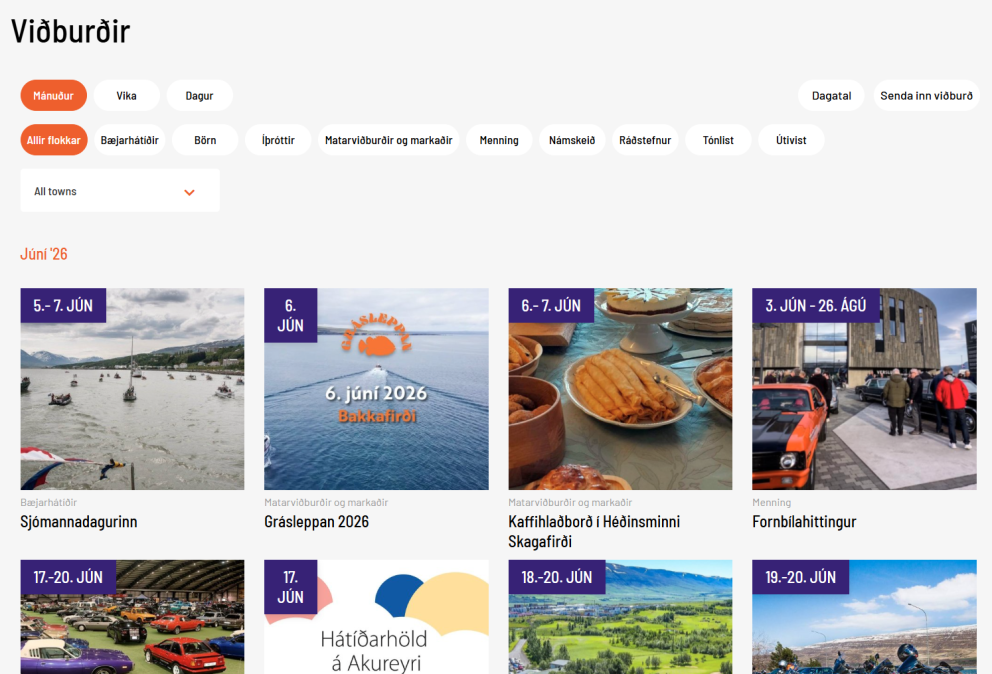Filter events by Tónlist
The height and width of the screenshot is (674, 992).
718,140
